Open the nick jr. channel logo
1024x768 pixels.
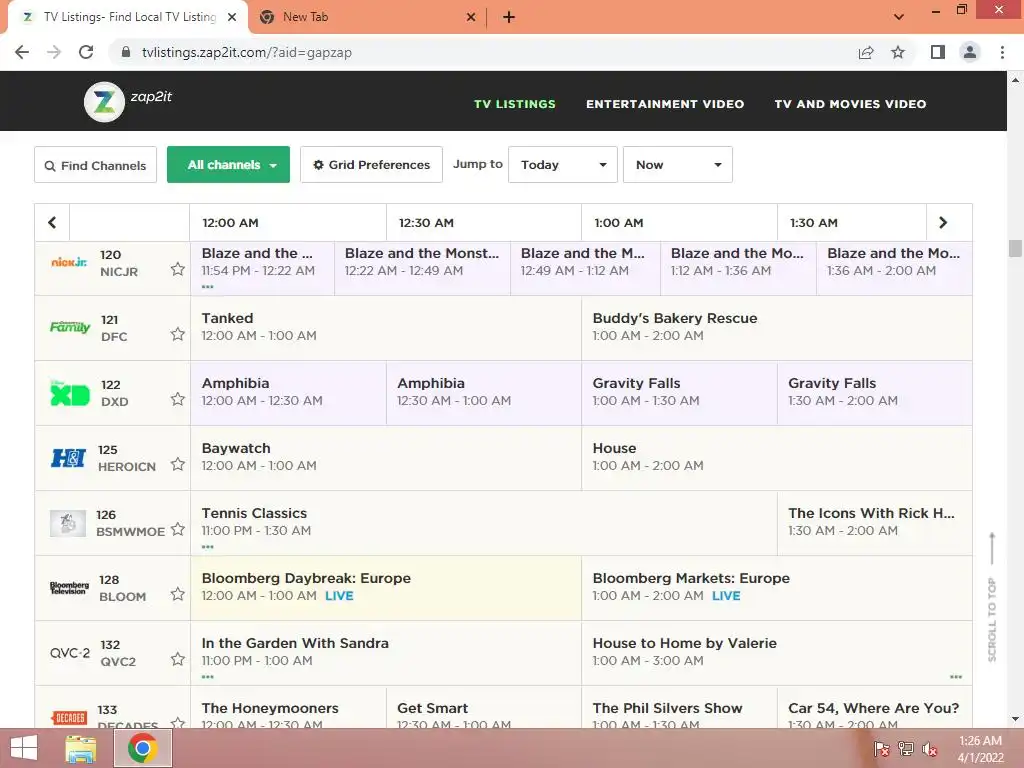click(69, 263)
